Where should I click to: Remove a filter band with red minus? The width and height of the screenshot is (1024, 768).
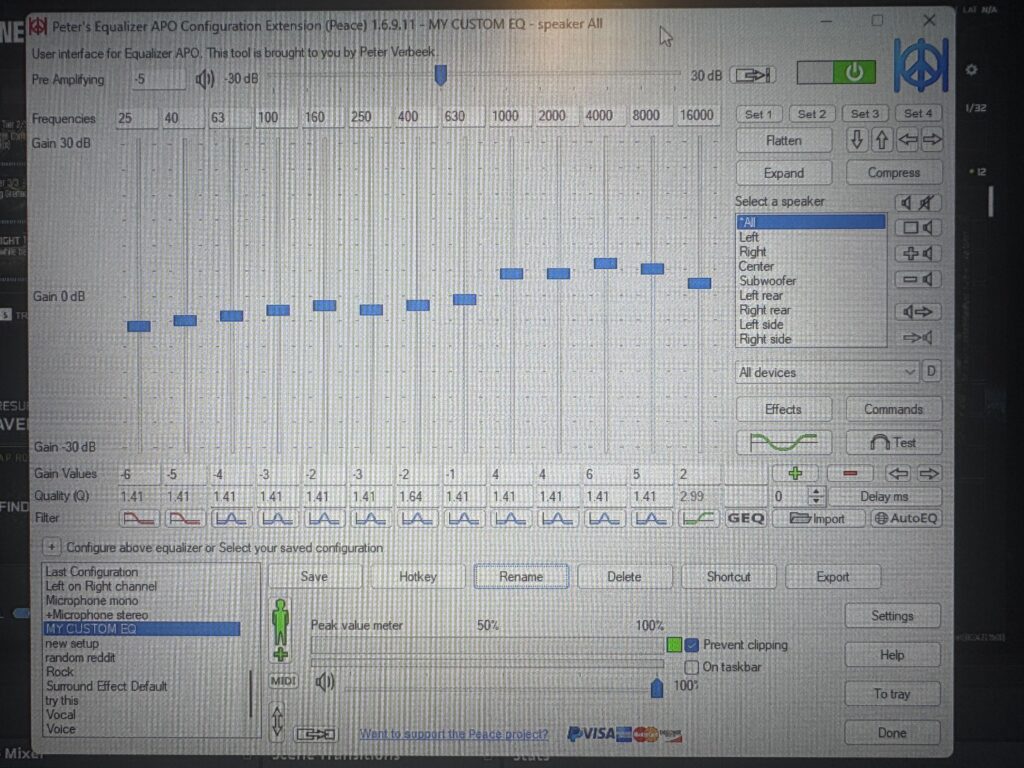tap(850, 473)
